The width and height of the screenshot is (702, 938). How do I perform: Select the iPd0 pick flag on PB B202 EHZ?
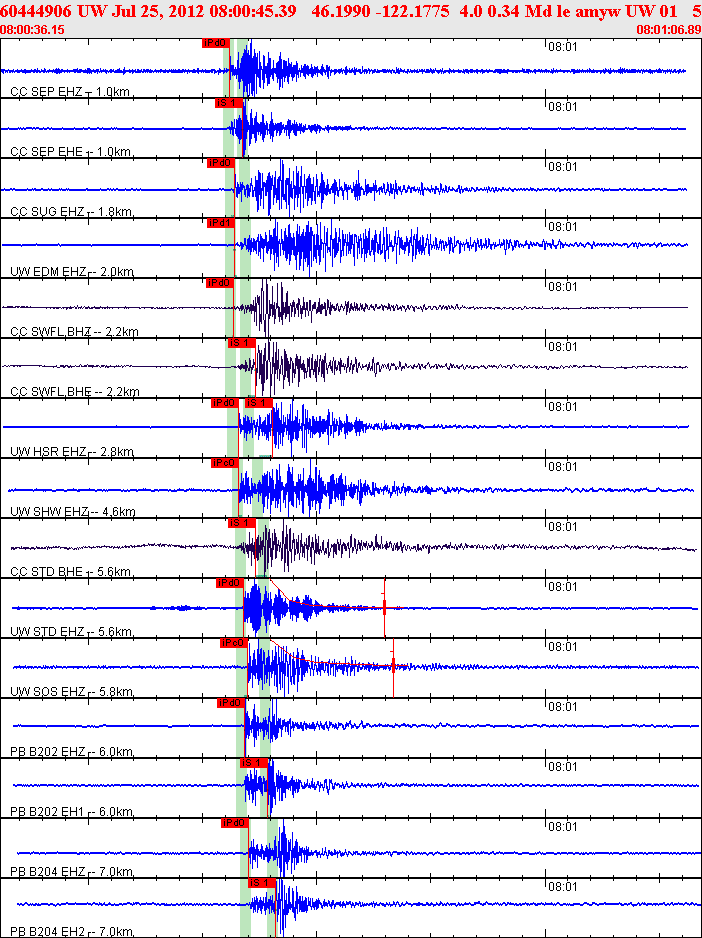(x=231, y=702)
